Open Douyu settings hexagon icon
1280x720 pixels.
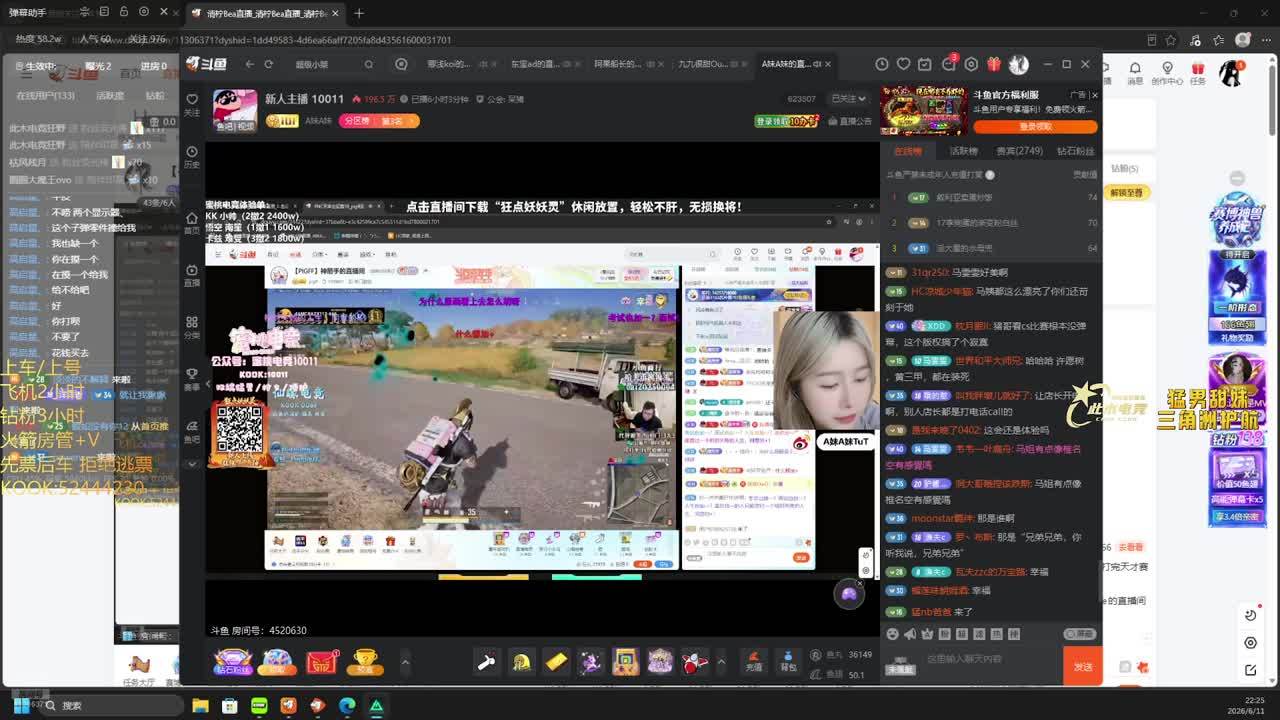click(971, 64)
